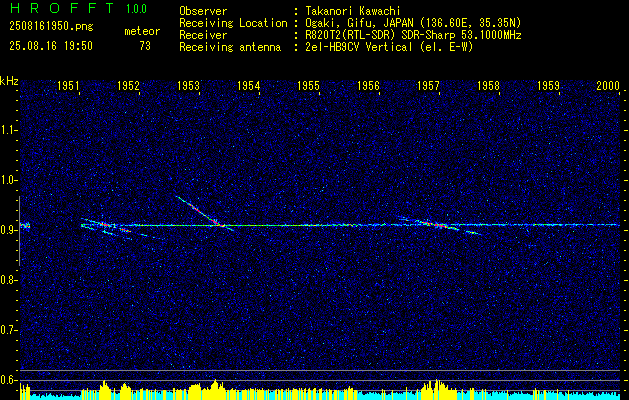Click the 1956 time axis label
Viewport: 629px width, 400px height.
[368, 85]
